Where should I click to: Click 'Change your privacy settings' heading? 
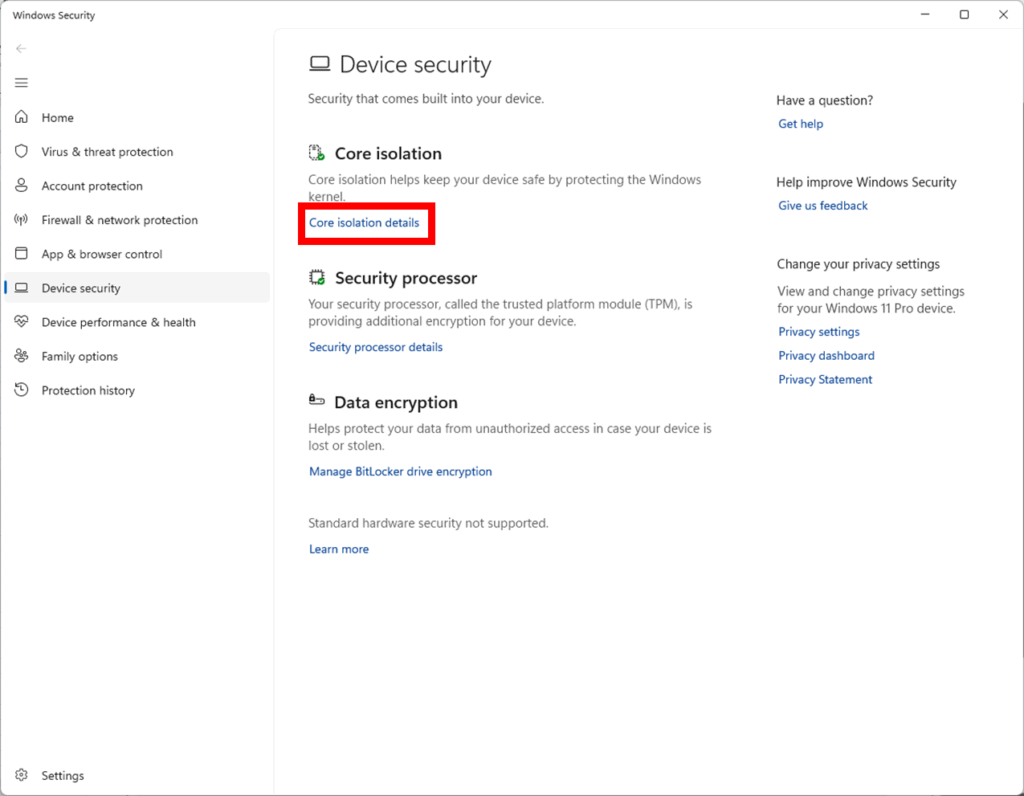click(x=858, y=264)
